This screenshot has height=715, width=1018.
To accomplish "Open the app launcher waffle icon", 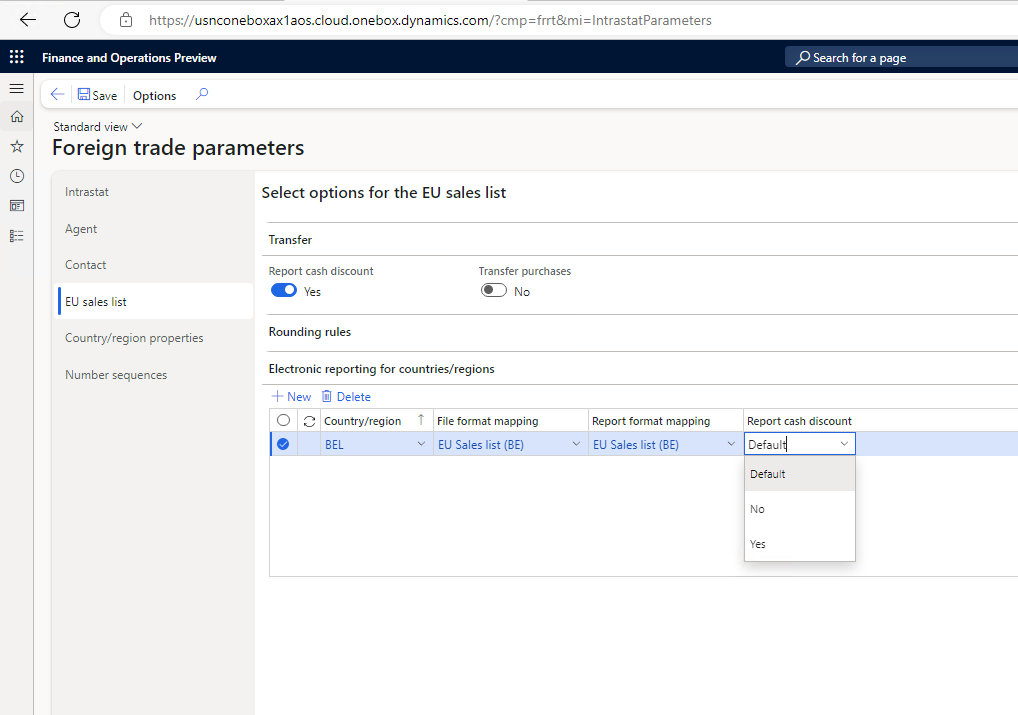I will click(17, 57).
